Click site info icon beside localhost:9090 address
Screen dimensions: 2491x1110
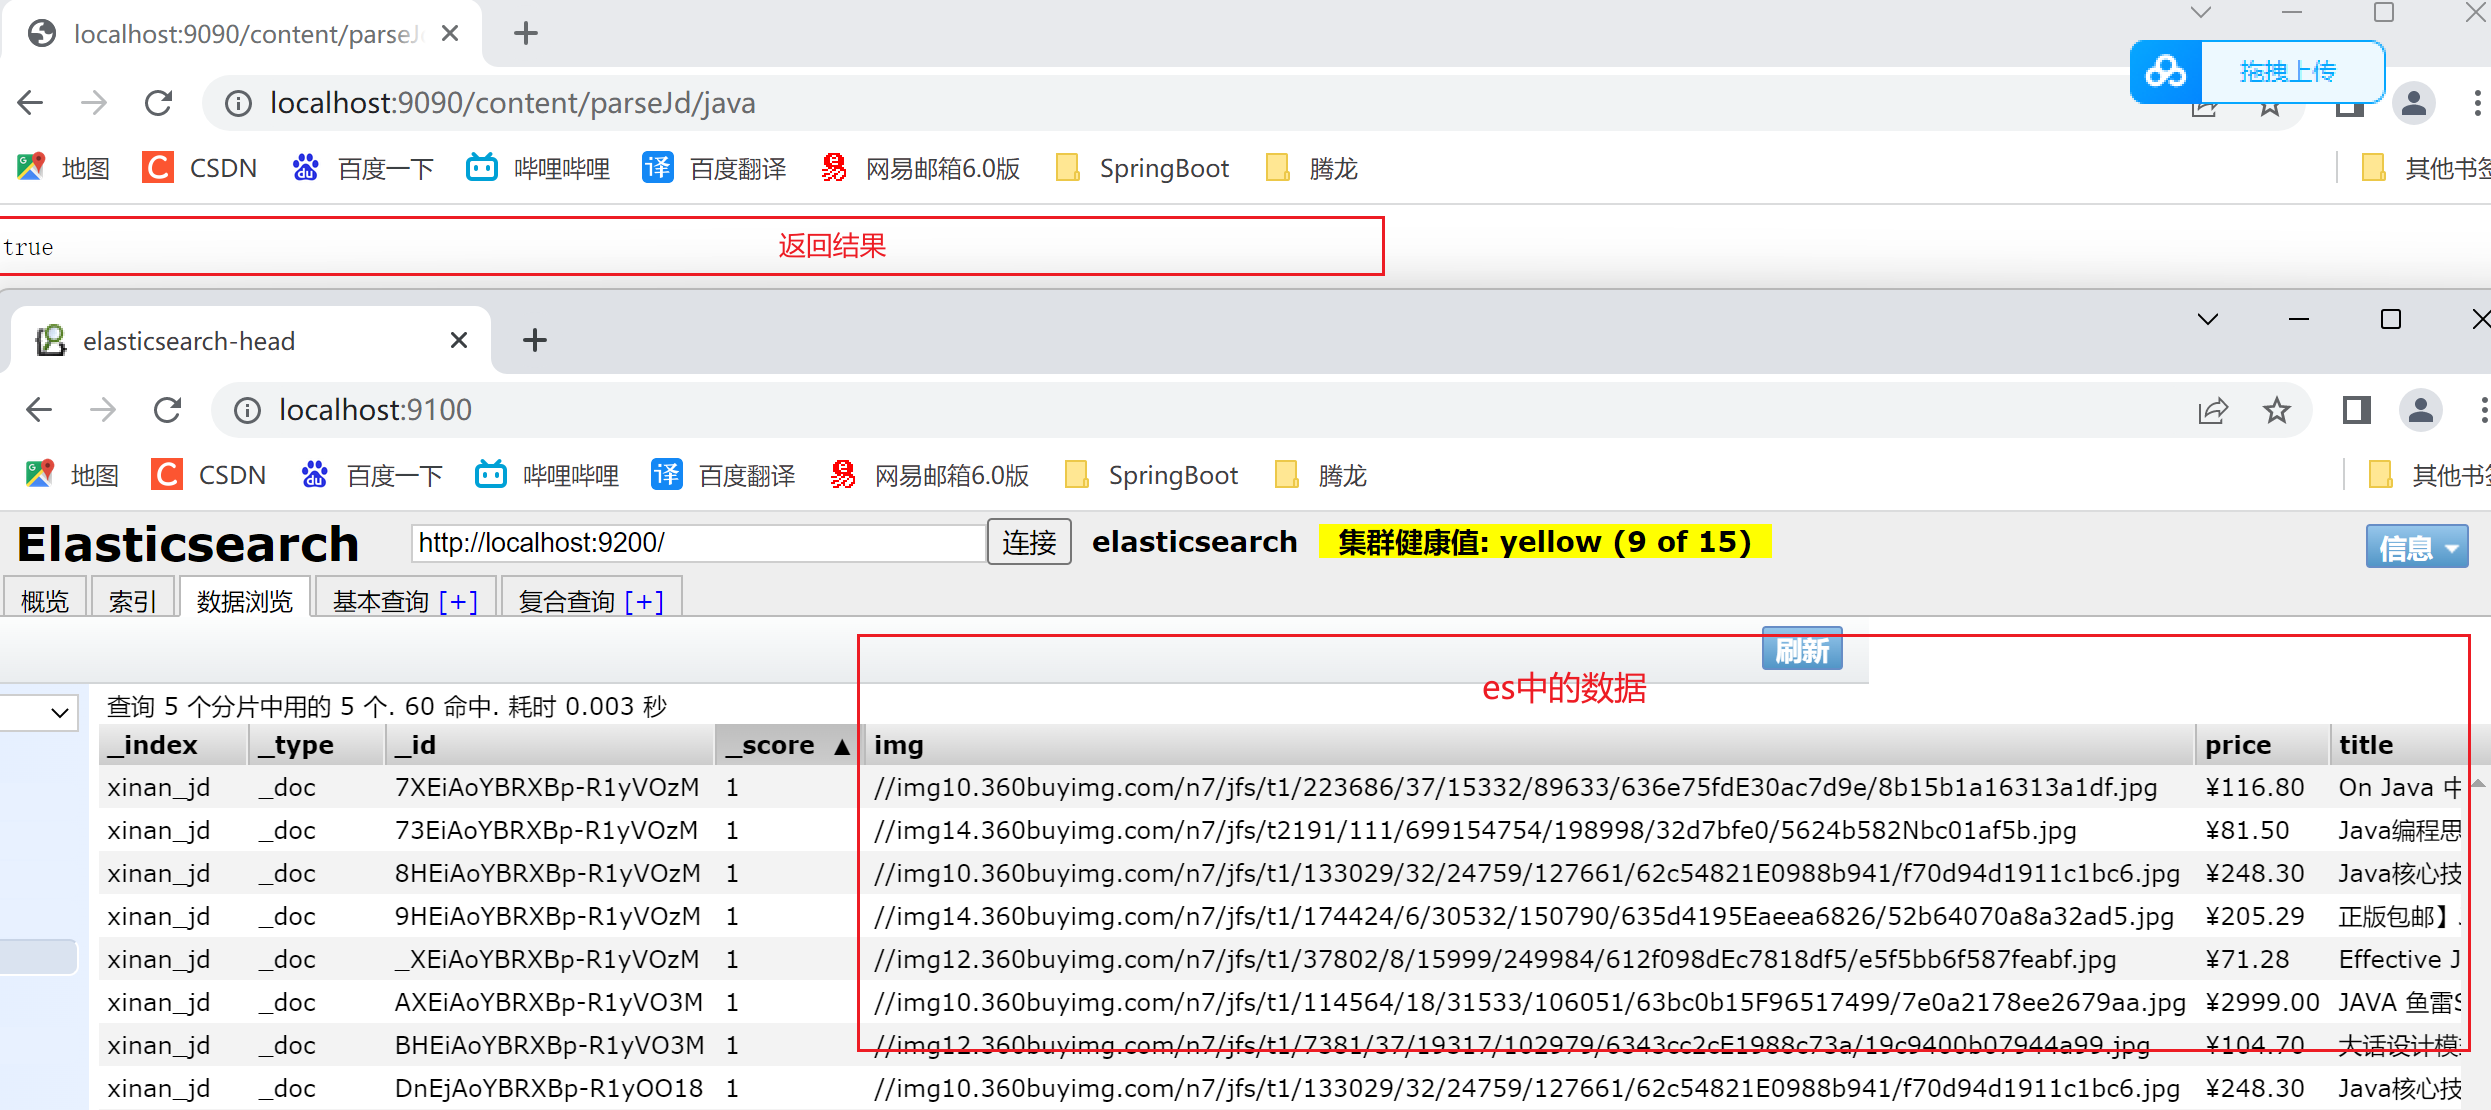(x=238, y=103)
